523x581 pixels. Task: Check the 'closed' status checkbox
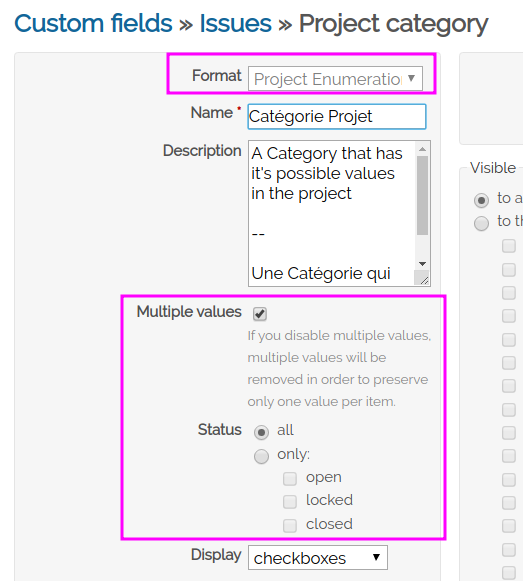click(x=290, y=525)
